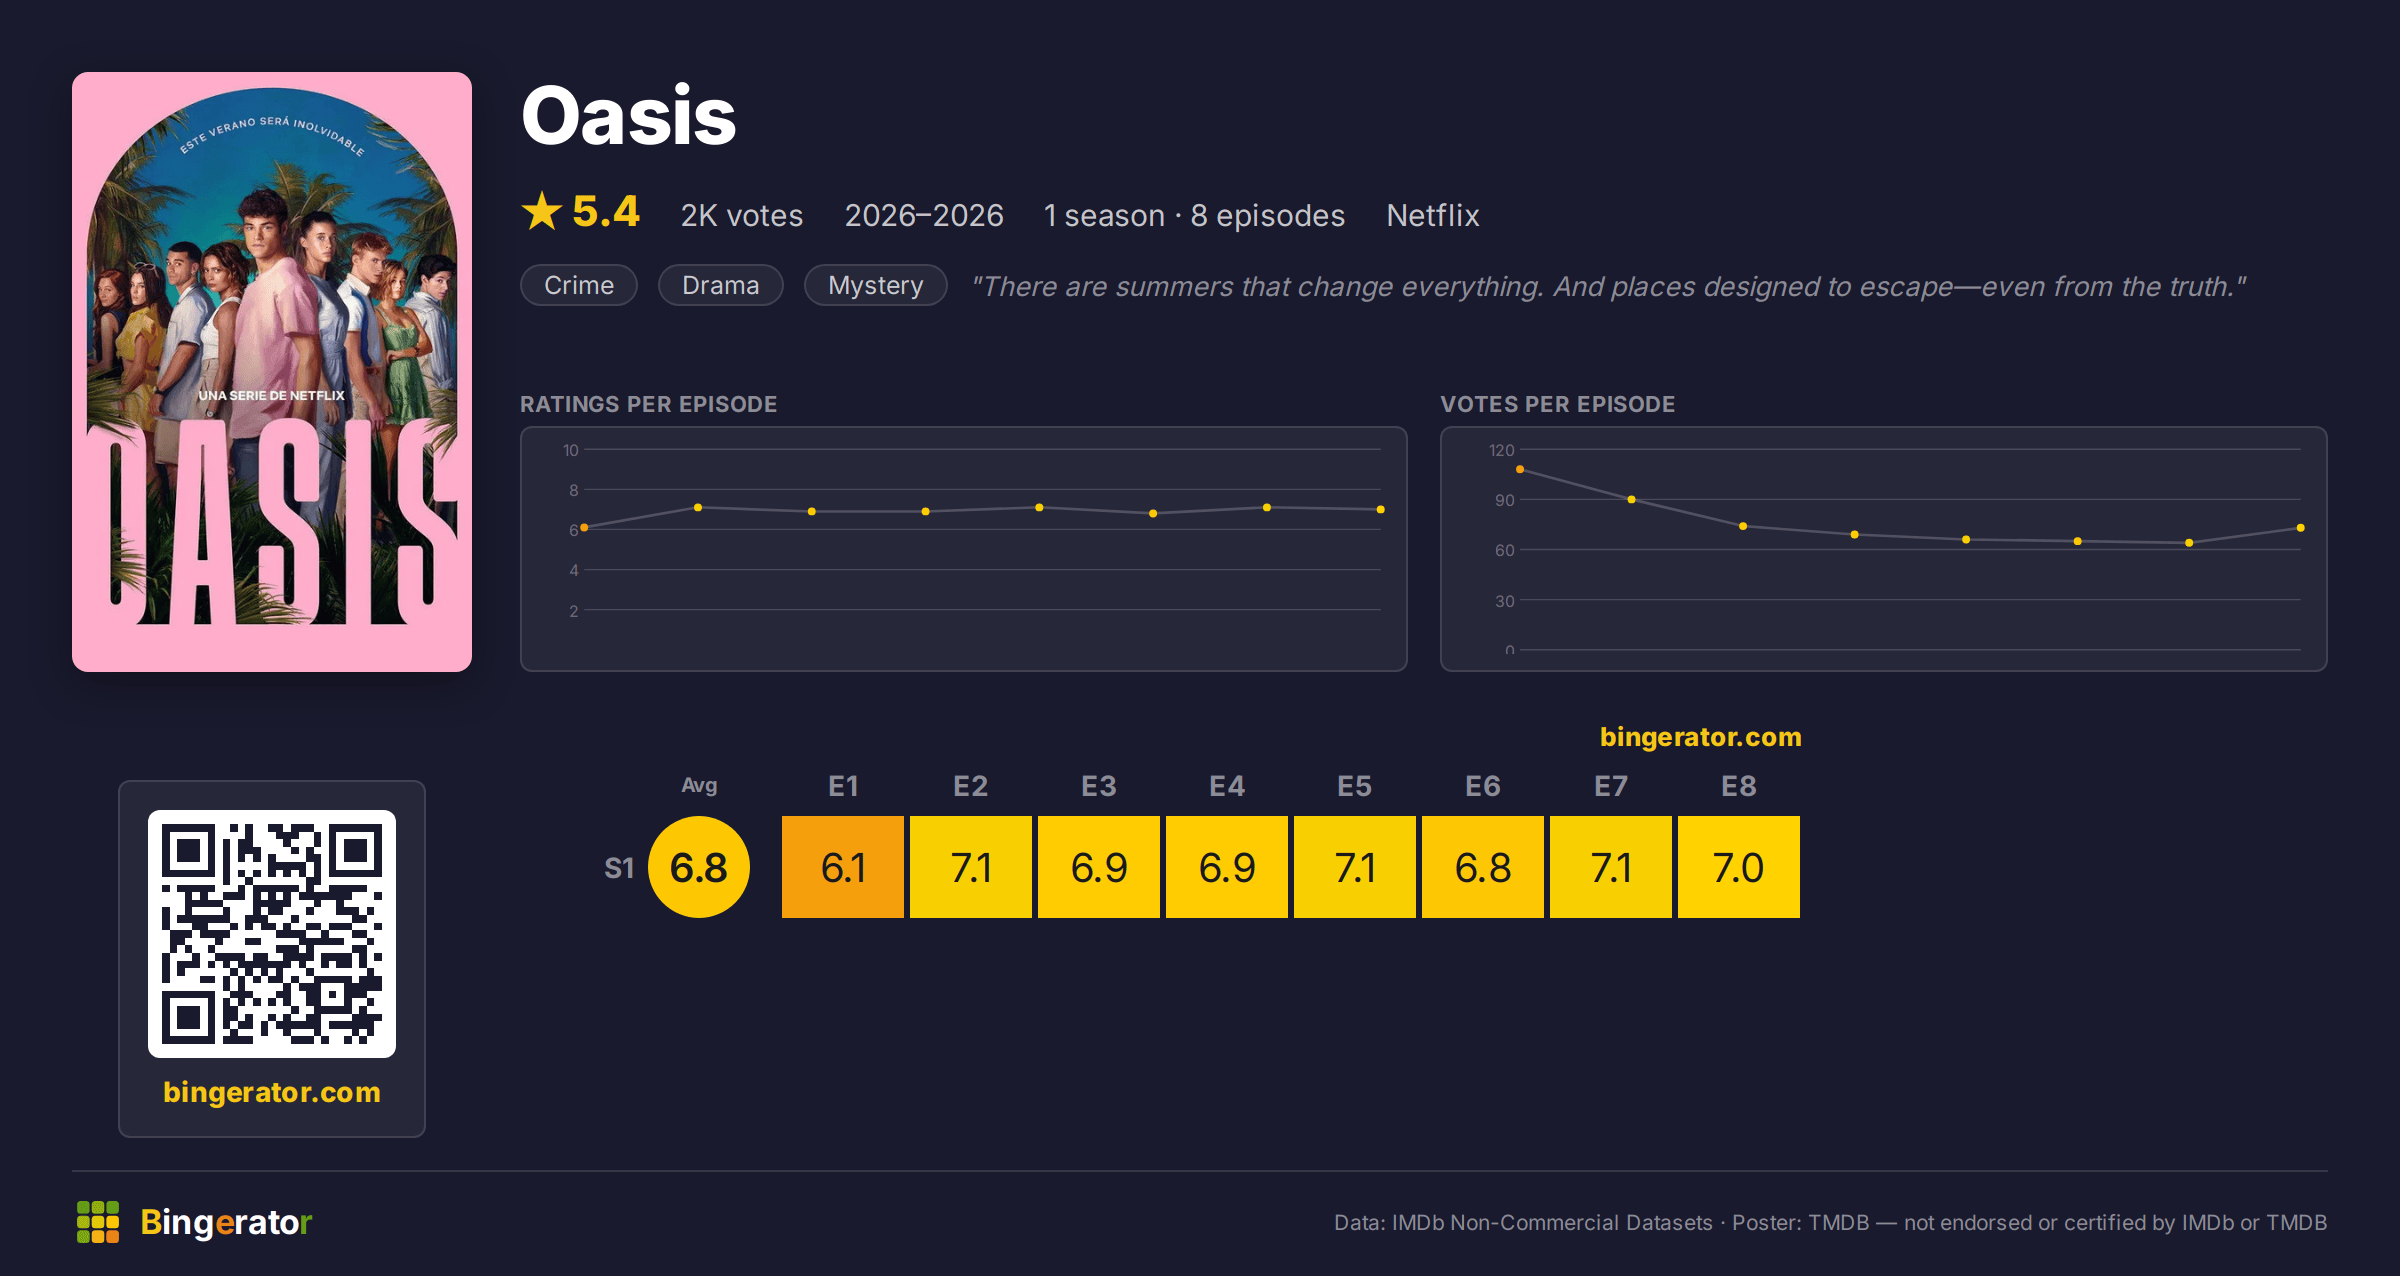Click the Bingerator grid logo icon
The height and width of the screenshot is (1276, 2400).
(x=98, y=1222)
